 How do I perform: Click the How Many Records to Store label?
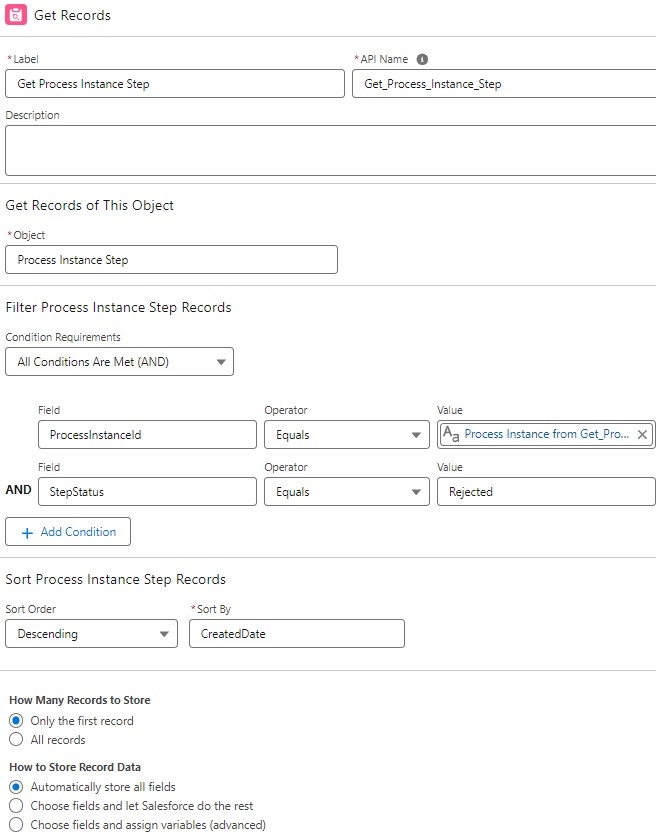point(80,700)
